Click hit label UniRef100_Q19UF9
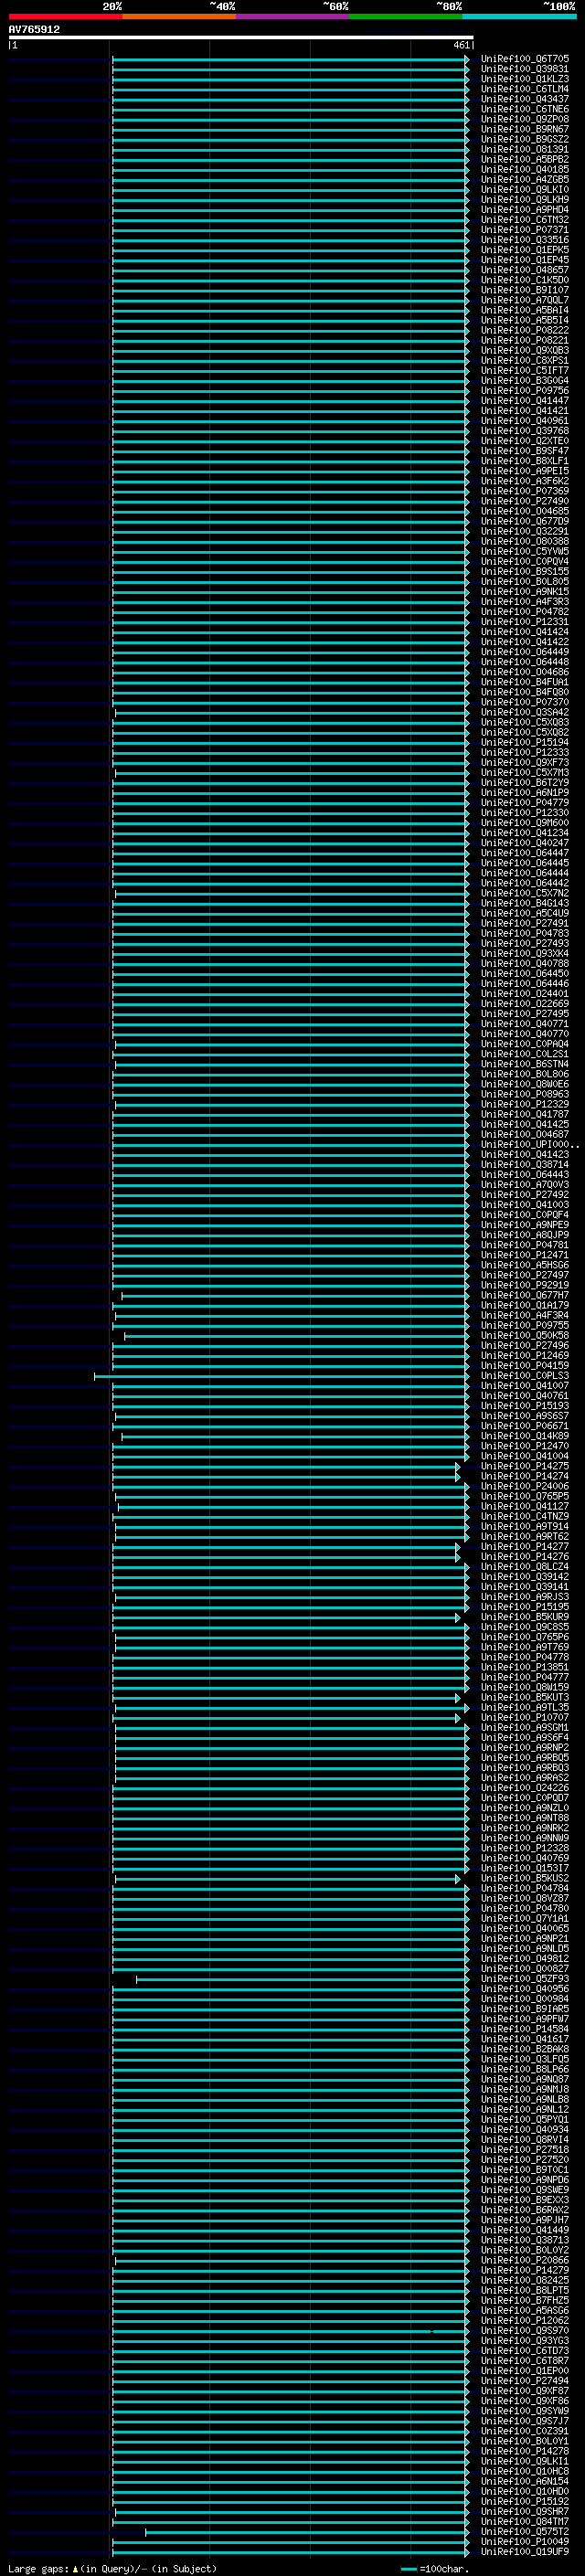 [x=524, y=2552]
